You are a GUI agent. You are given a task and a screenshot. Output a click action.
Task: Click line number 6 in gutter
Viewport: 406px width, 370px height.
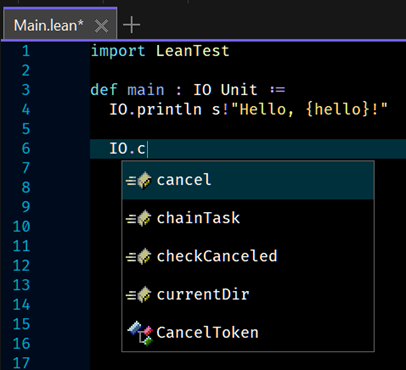(26, 149)
